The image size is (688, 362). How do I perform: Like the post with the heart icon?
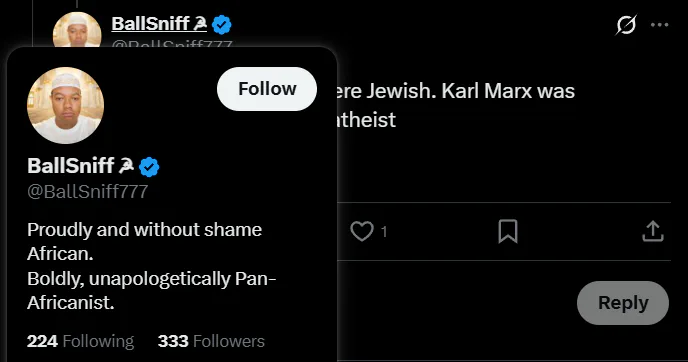tap(362, 231)
